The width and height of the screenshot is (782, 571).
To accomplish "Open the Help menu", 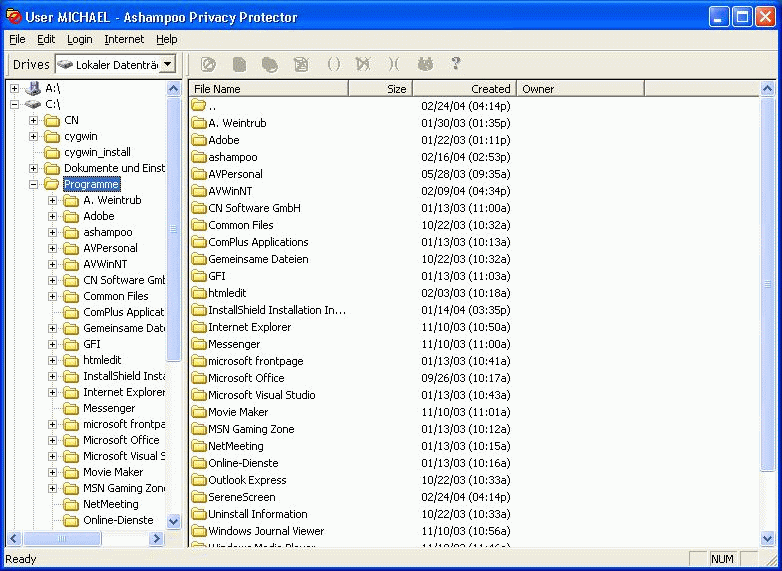I will click(167, 39).
